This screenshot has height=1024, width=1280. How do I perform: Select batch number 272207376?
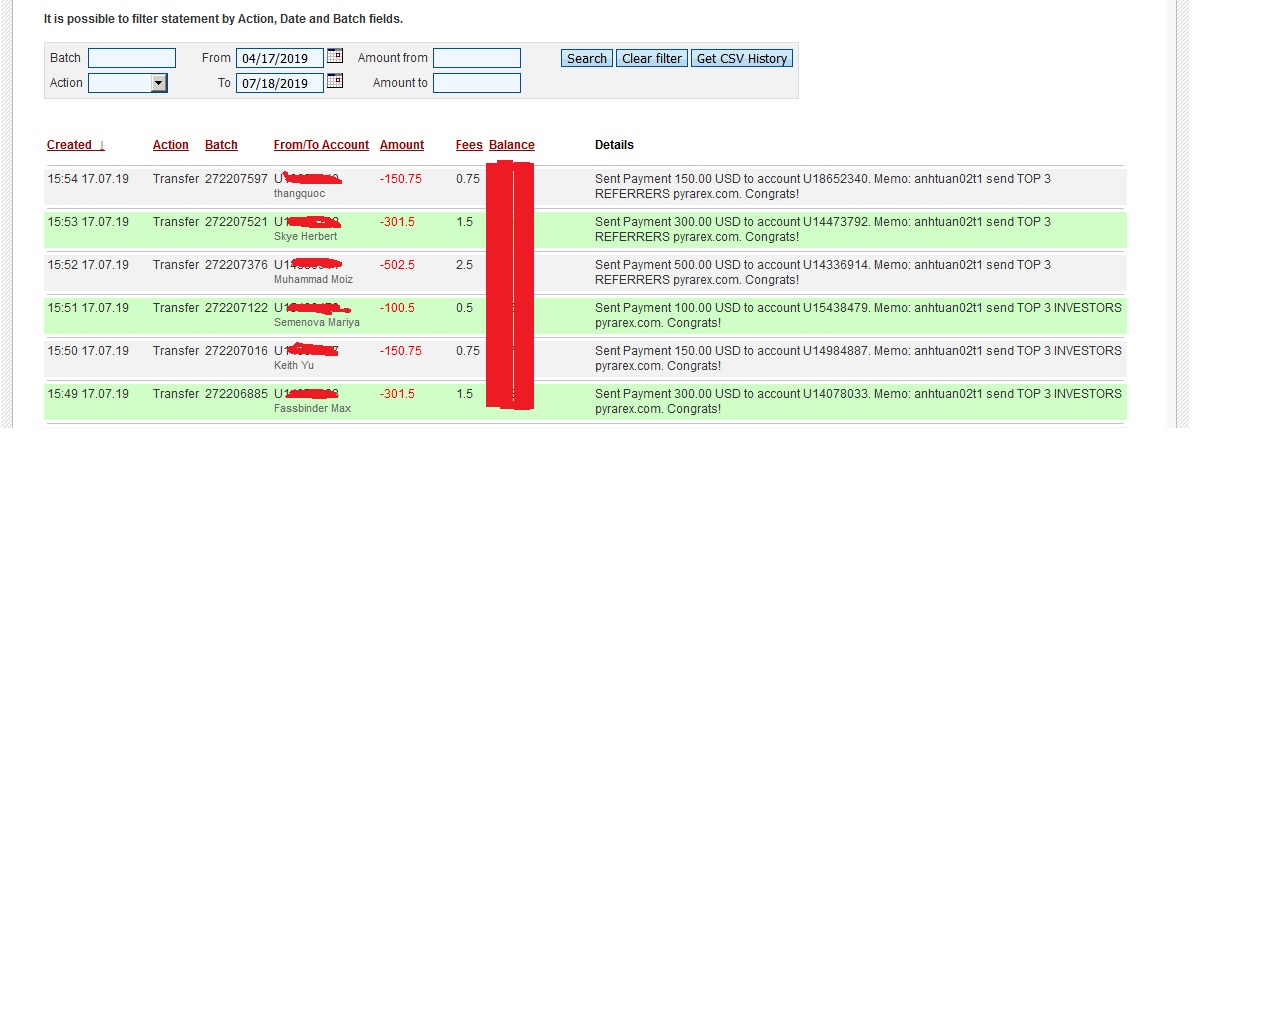pos(236,265)
